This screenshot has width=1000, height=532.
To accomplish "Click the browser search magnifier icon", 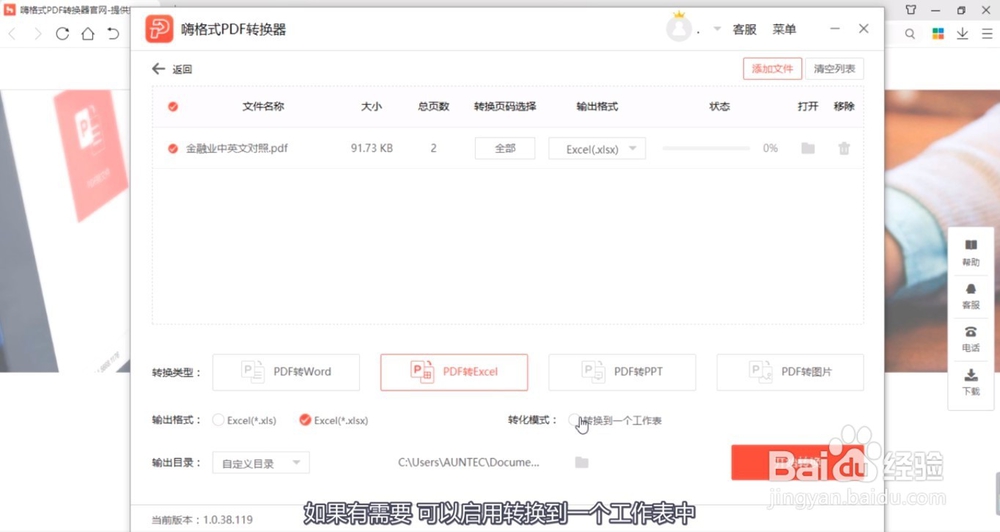I will click(x=910, y=34).
